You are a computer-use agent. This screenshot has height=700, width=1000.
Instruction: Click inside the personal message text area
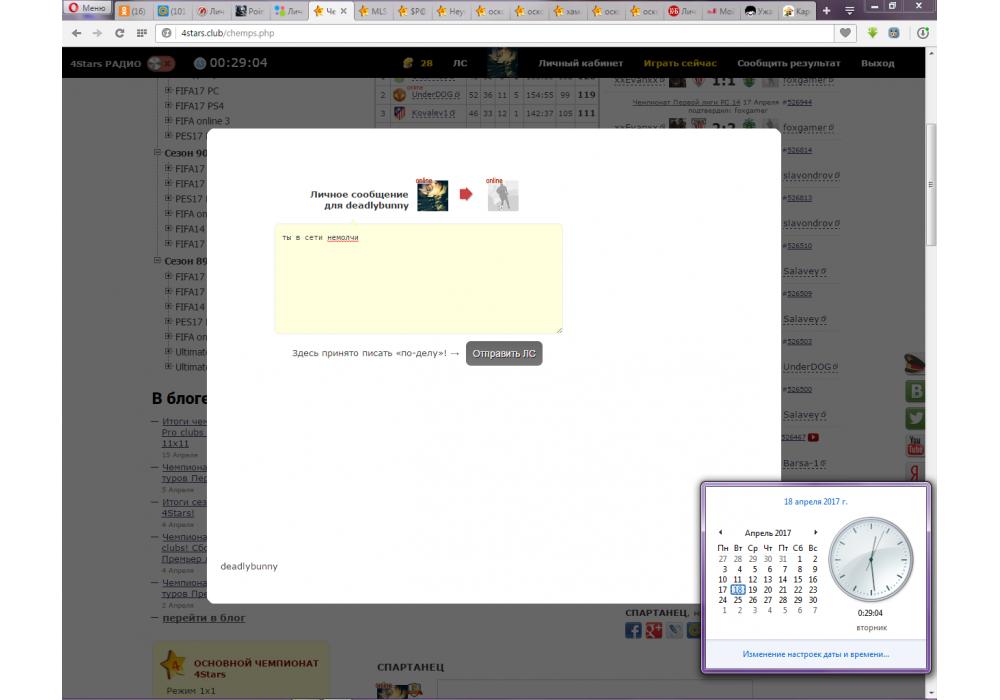tap(418, 279)
